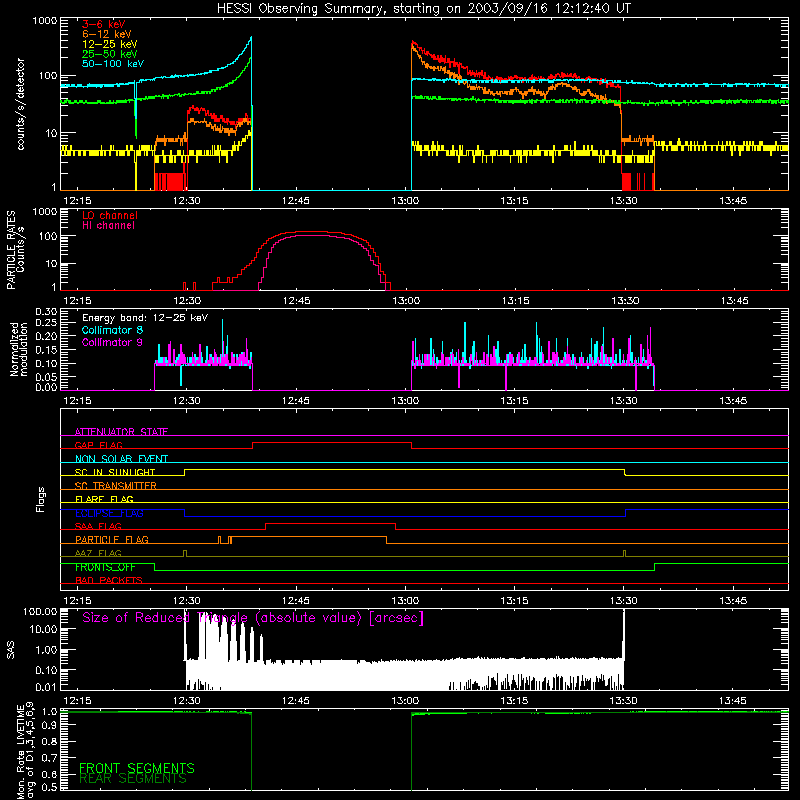800x800 pixels.
Task: Click the 100.00 value on SAS axis
Action: click(x=40, y=612)
